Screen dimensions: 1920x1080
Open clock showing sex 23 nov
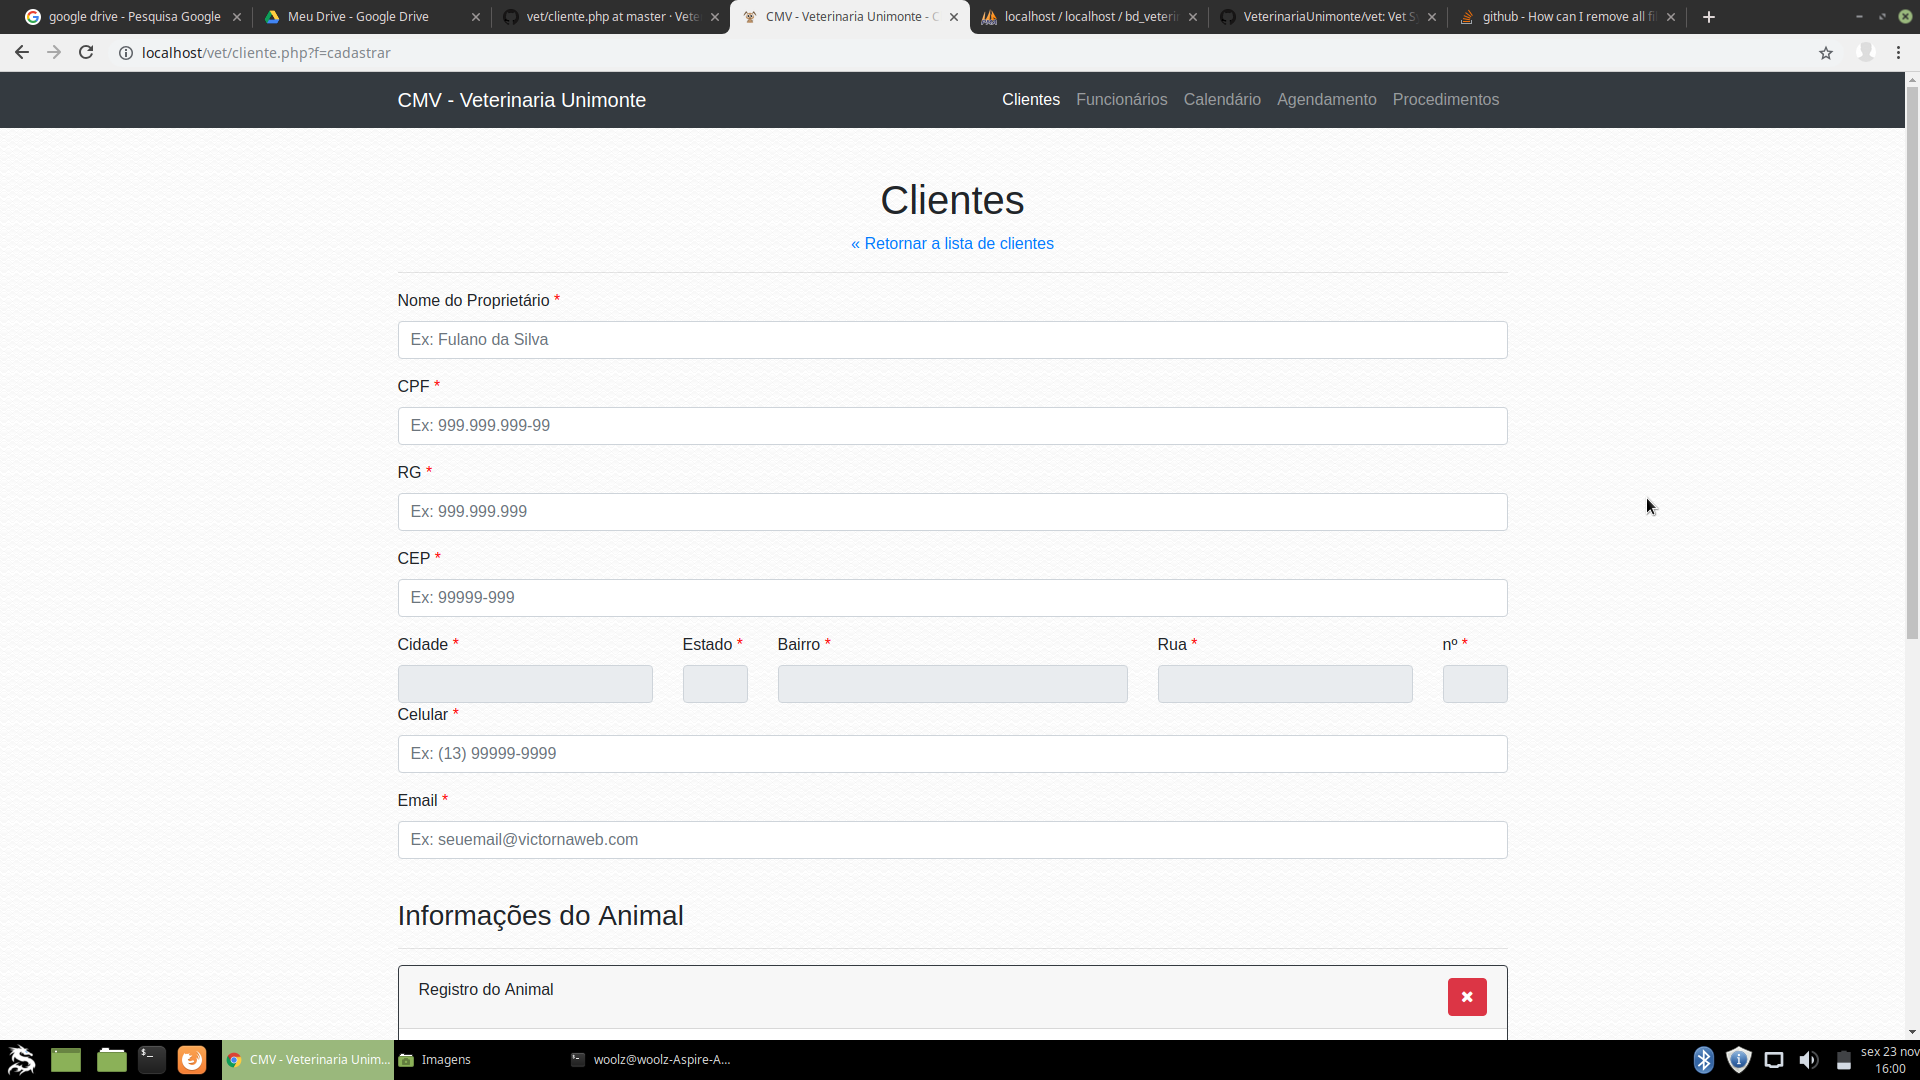pyautogui.click(x=1889, y=1060)
